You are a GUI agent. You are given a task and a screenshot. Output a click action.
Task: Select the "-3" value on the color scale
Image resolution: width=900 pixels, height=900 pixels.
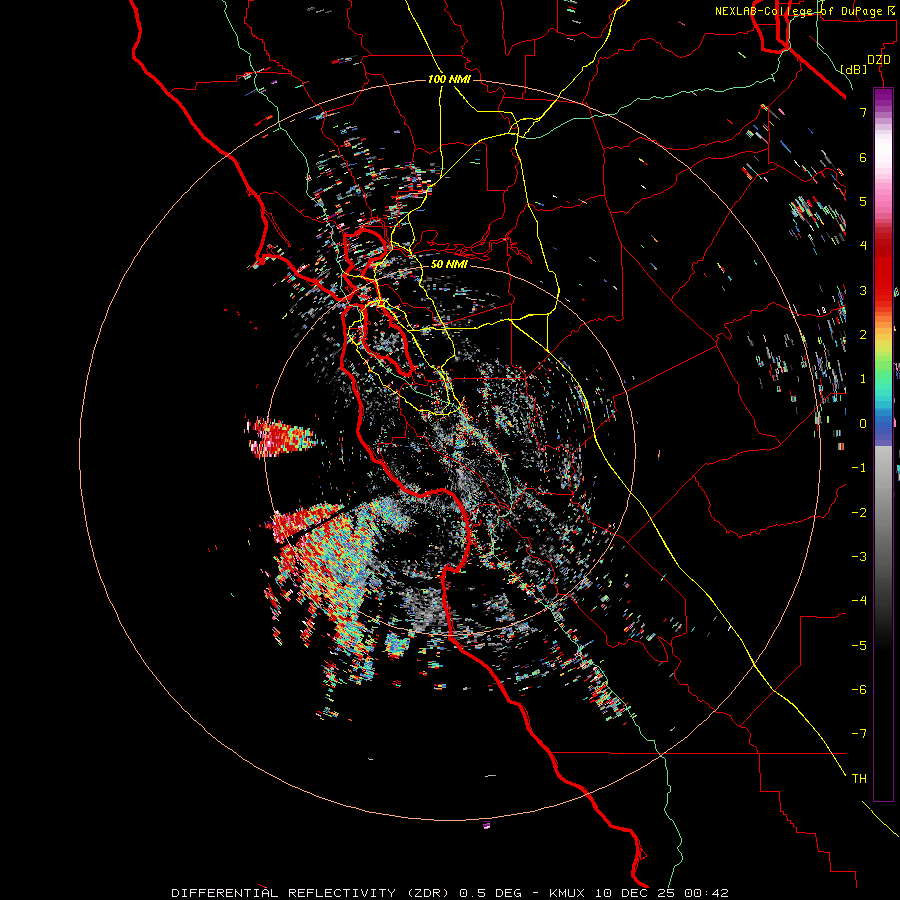pos(859,557)
